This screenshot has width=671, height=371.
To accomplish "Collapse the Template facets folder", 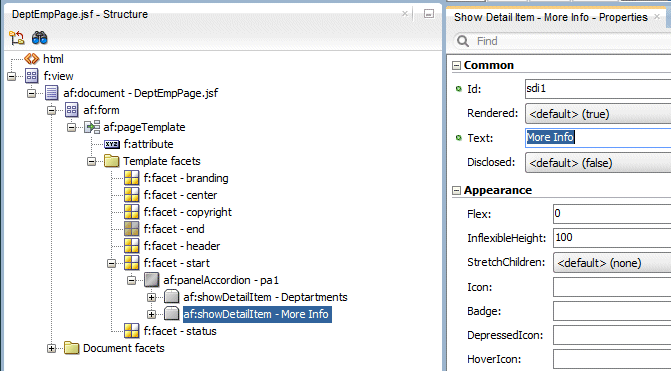I will pos(92,161).
